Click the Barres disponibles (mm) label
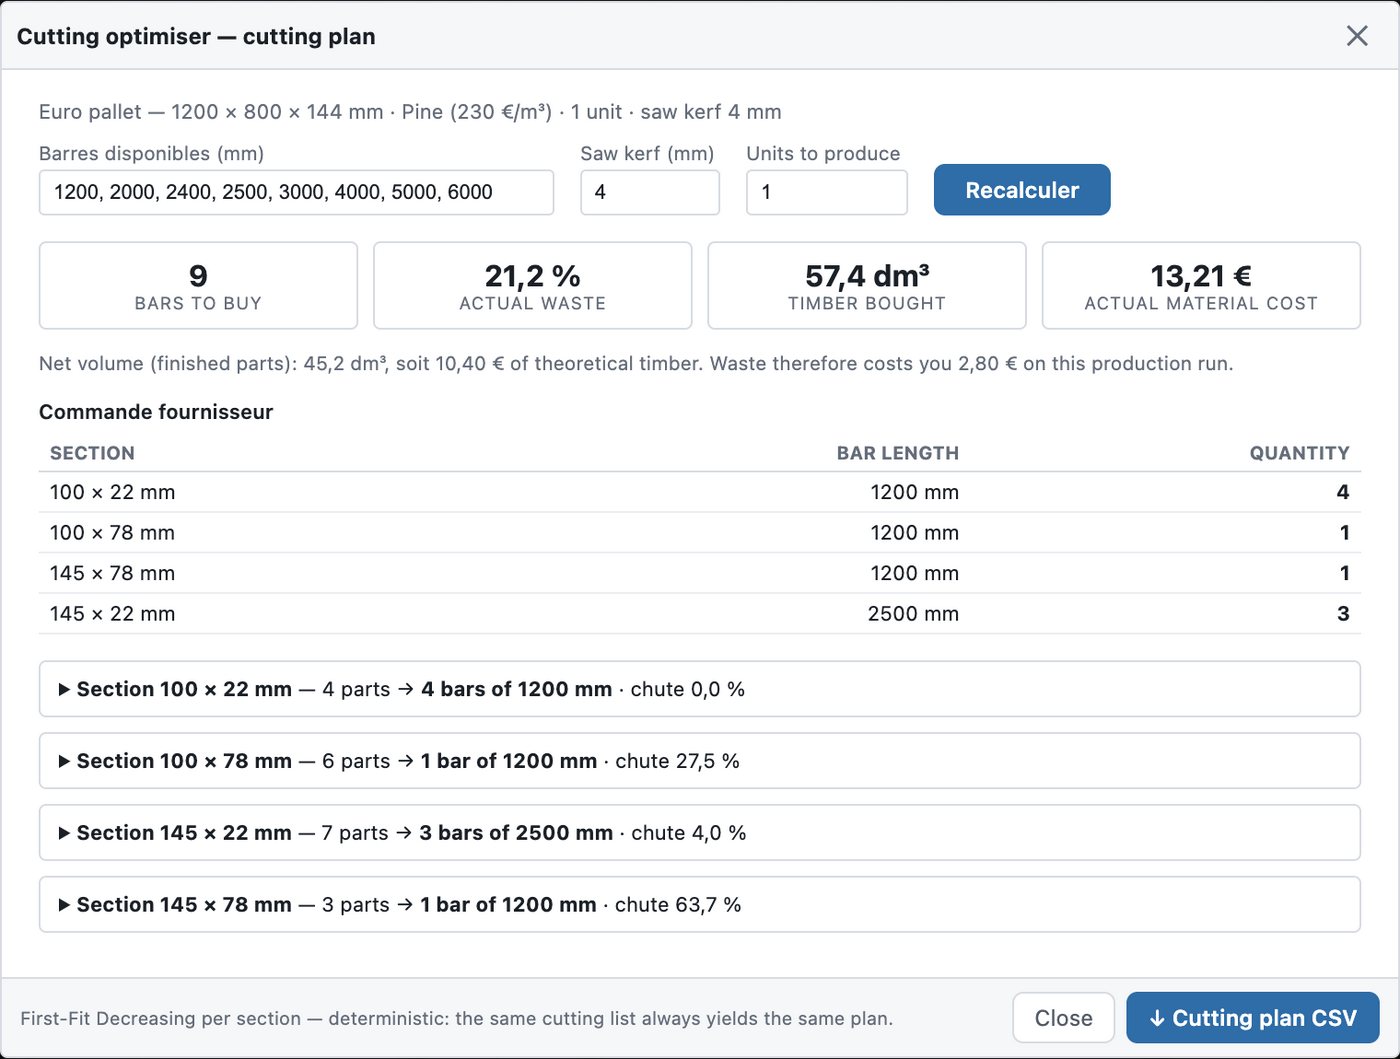The height and width of the screenshot is (1059, 1400). [x=152, y=154]
